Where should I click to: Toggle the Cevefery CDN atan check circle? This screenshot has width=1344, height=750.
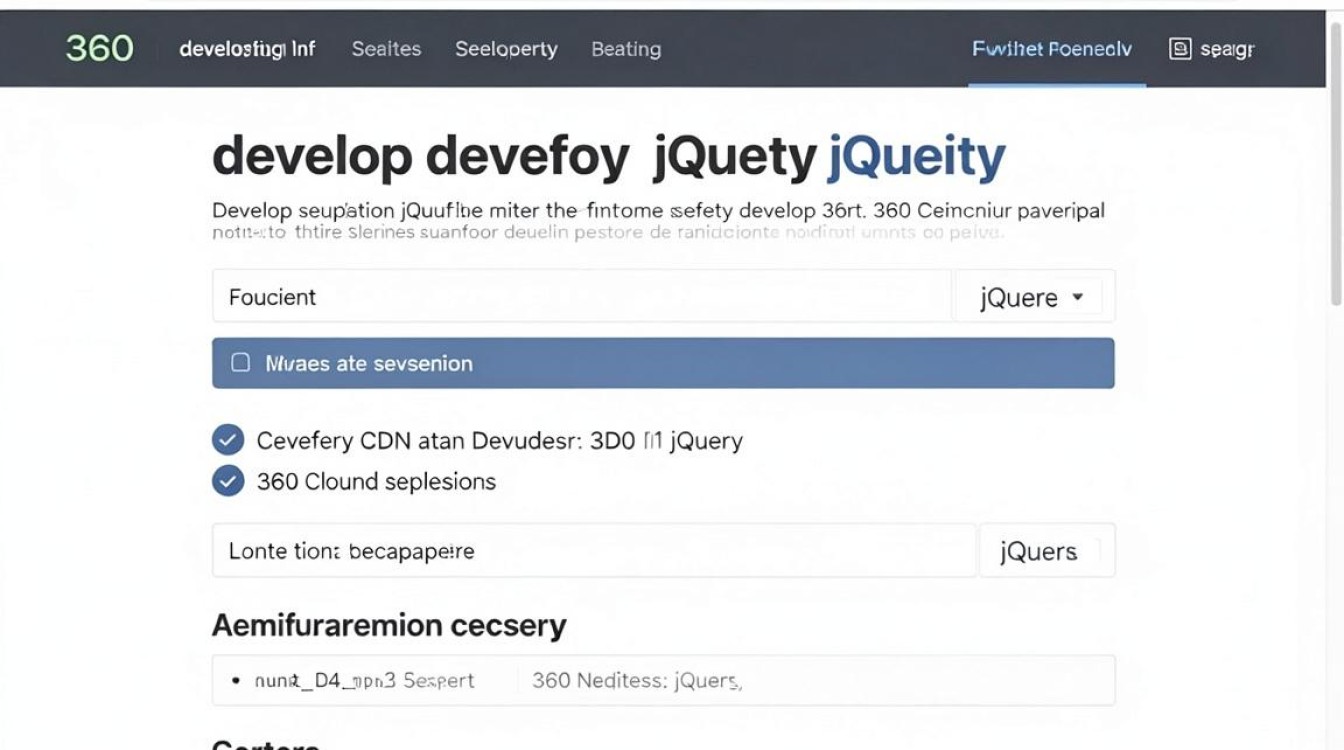(x=228, y=440)
